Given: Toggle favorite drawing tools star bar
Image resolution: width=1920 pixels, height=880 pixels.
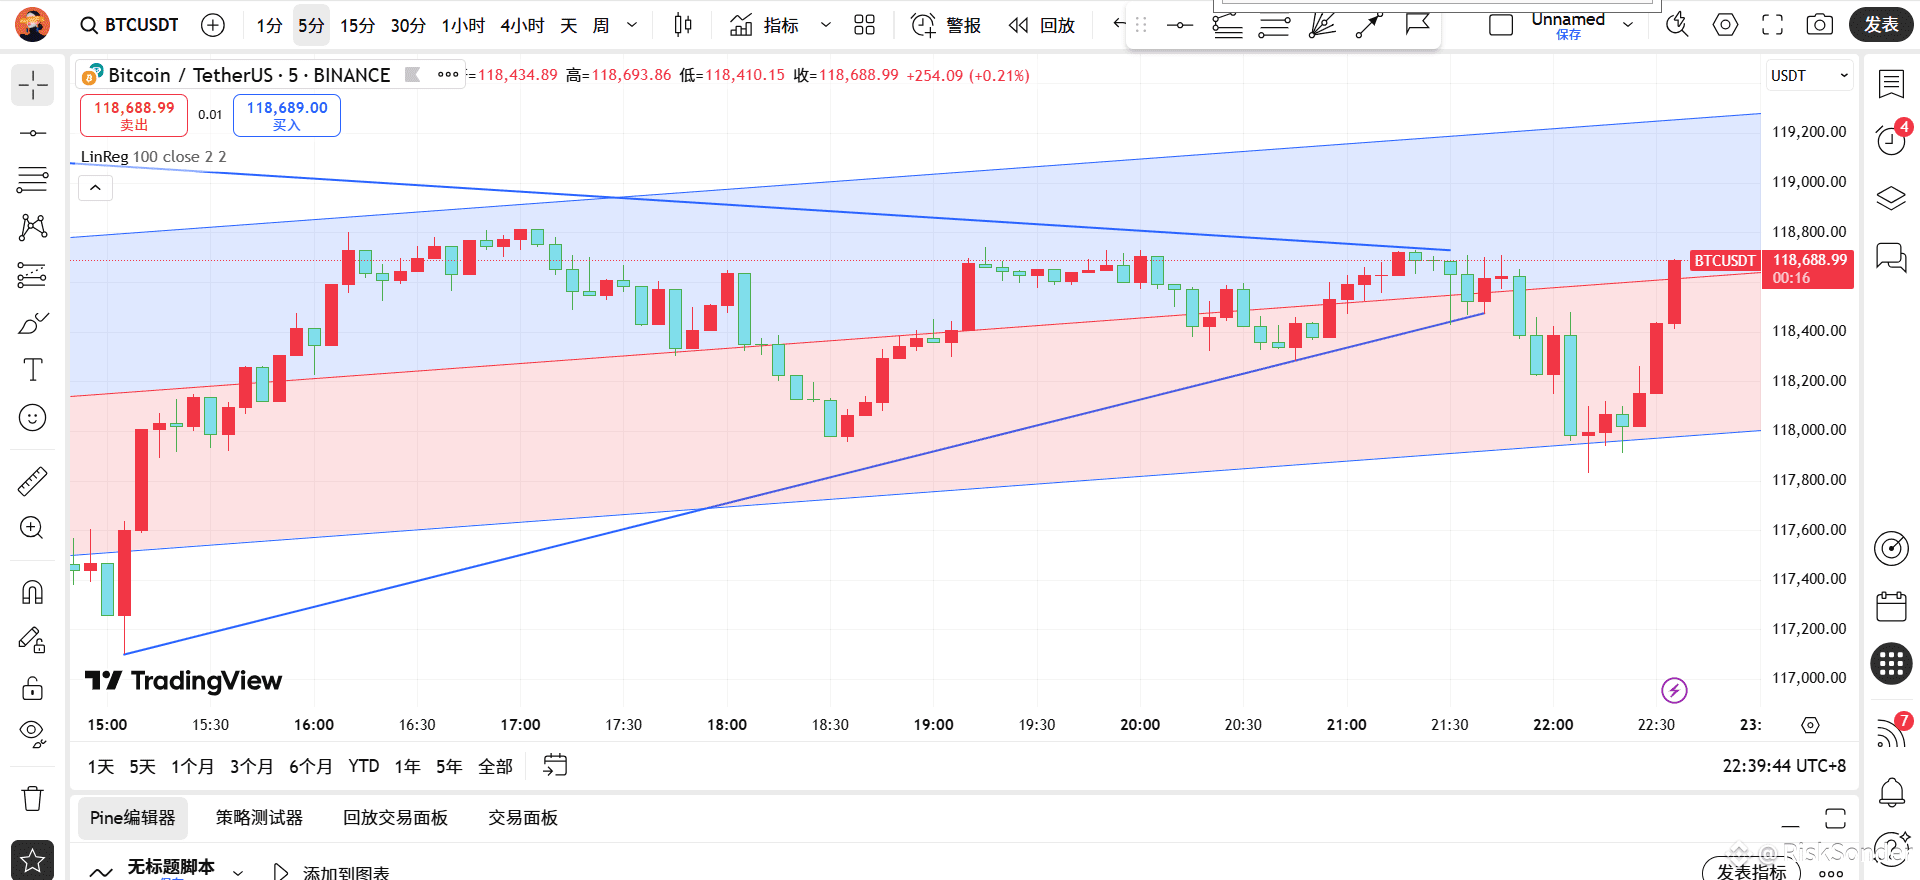Looking at the screenshot, I should 32,860.
